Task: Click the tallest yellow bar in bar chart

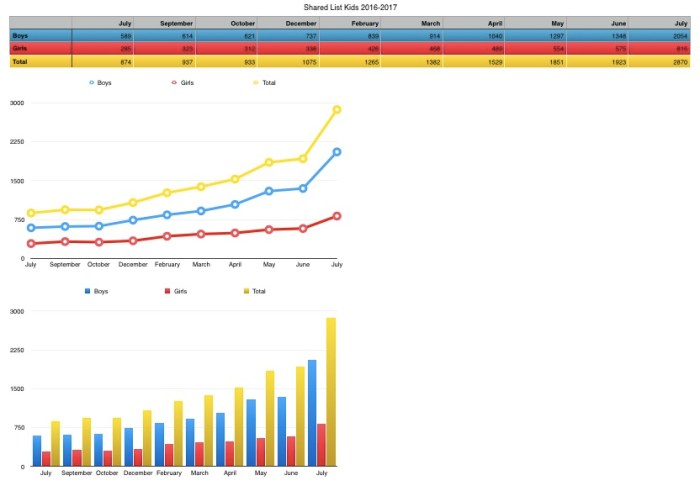Action: pos(331,392)
